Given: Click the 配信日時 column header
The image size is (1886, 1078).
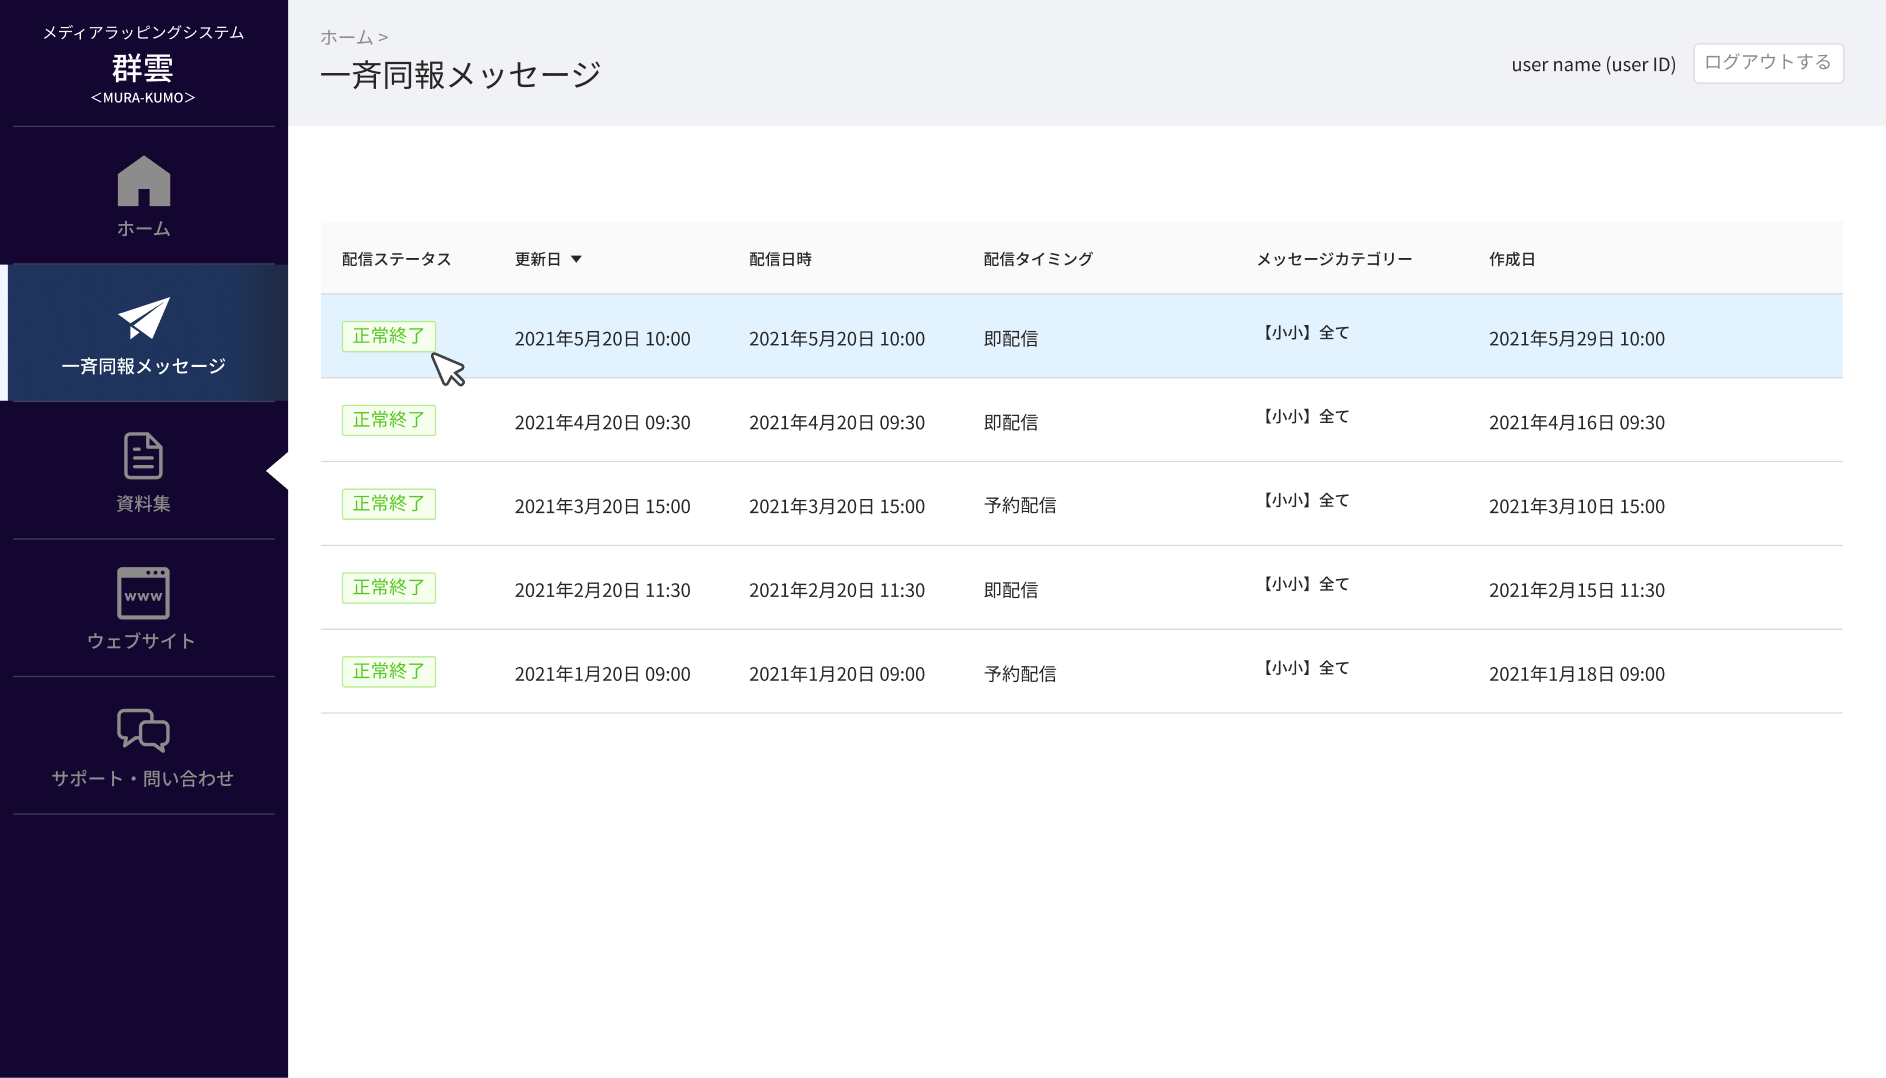Looking at the screenshot, I should [780, 259].
